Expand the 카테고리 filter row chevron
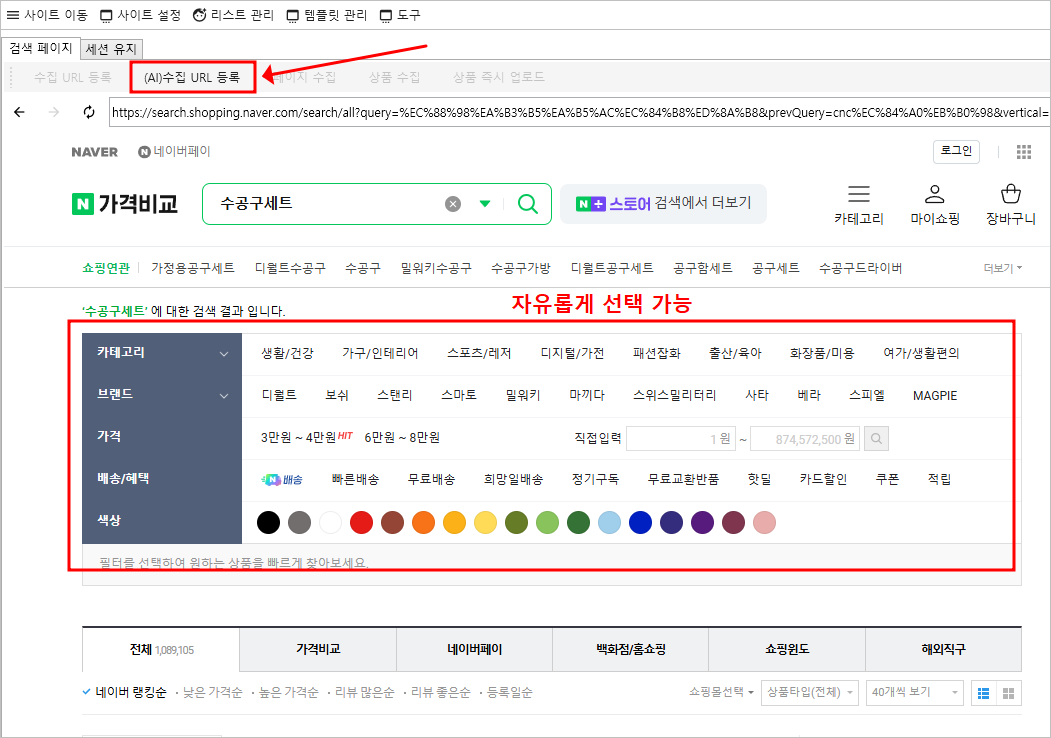 [x=224, y=353]
